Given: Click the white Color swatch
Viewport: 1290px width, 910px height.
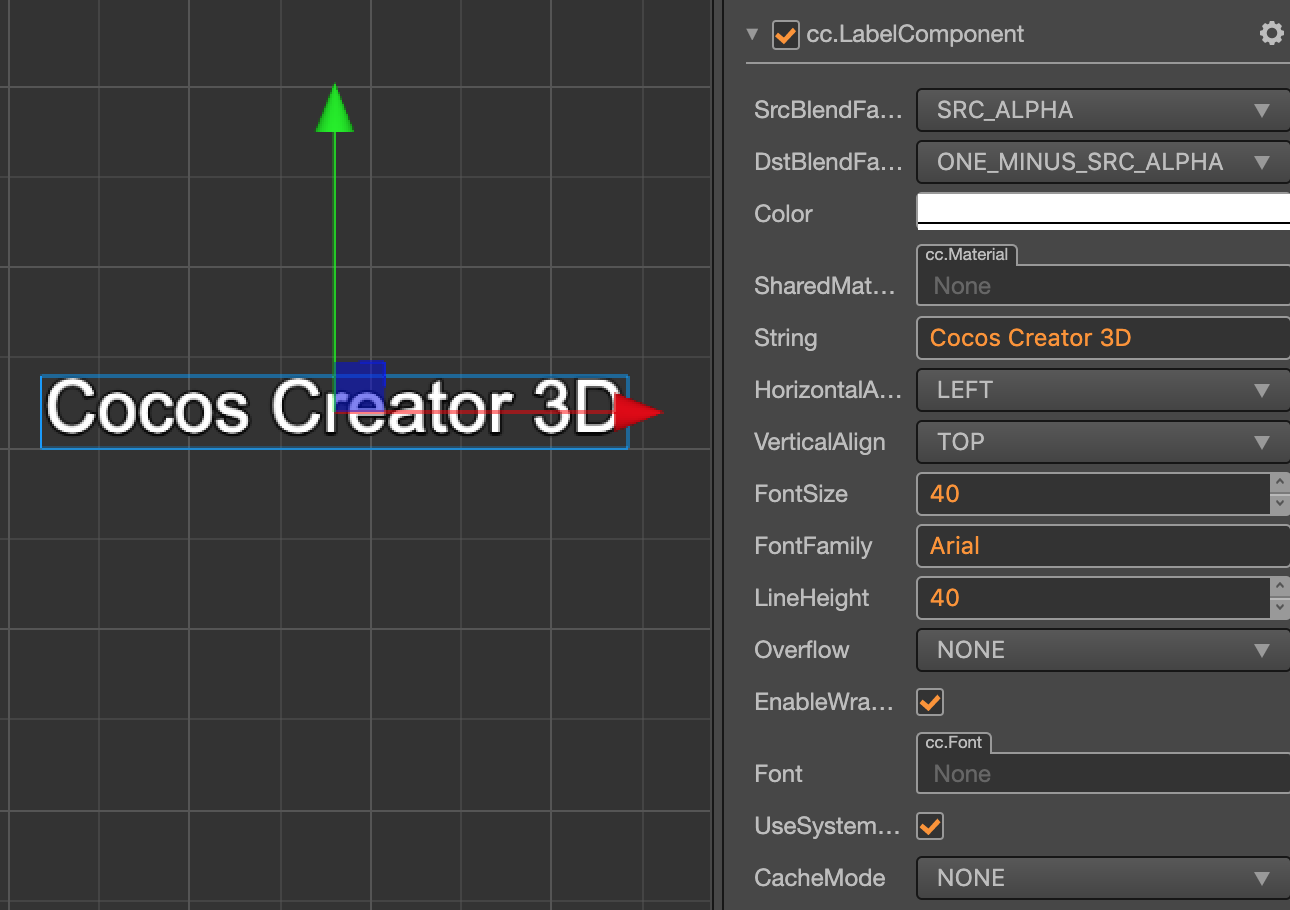Looking at the screenshot, I should pyautogui.click(x=1103, y=212).
